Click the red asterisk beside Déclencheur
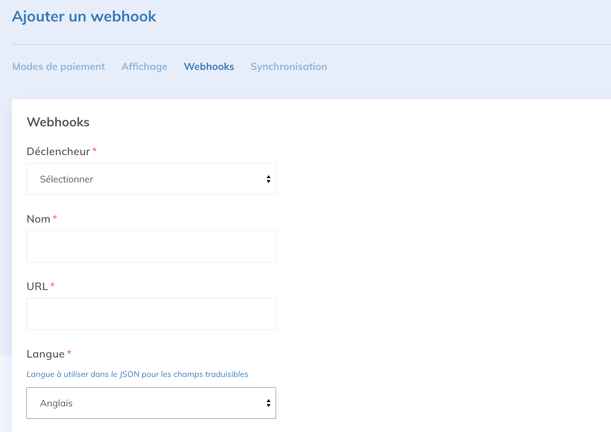Image resolution: width=611 pixels, height=432 pixels. point(95,151)
